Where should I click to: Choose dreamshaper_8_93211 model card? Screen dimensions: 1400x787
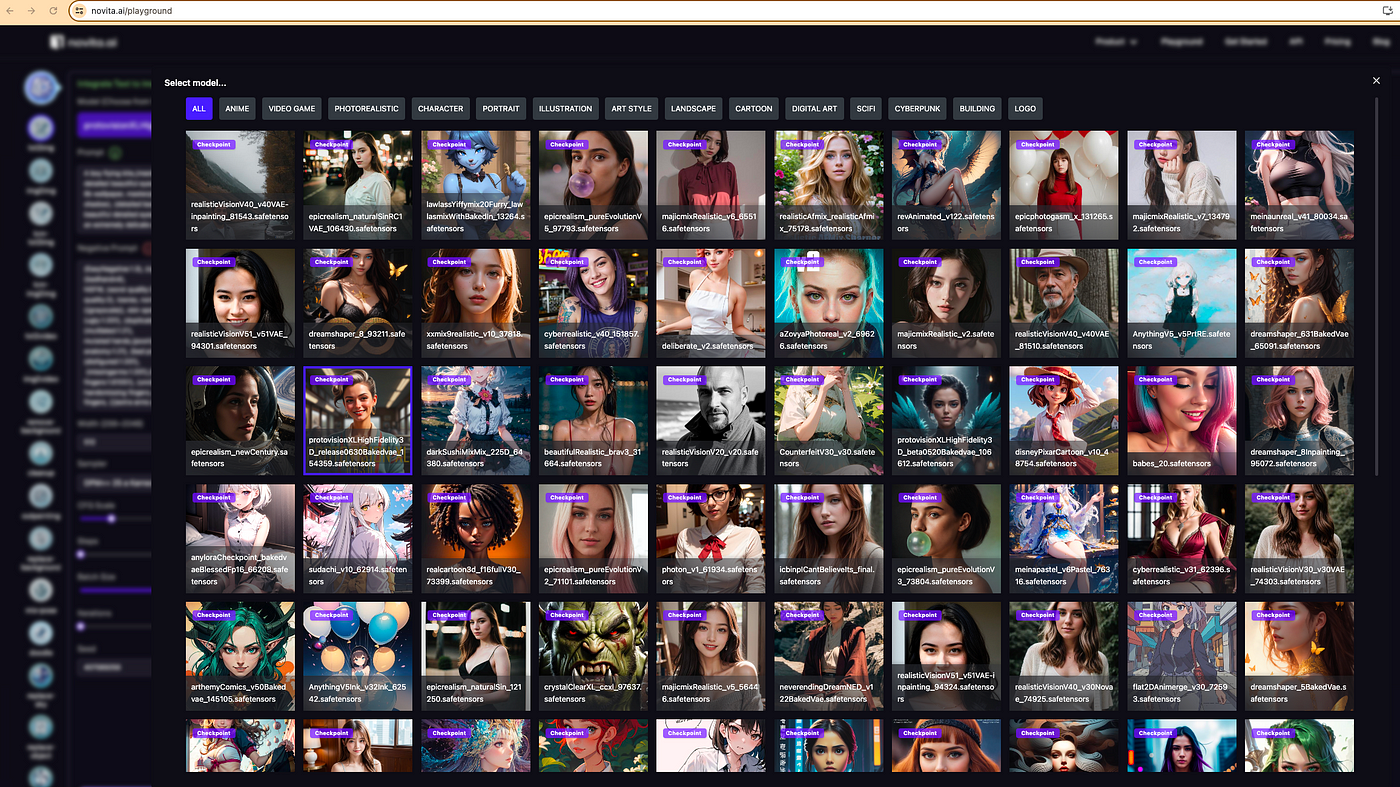[x=358, y=303]
